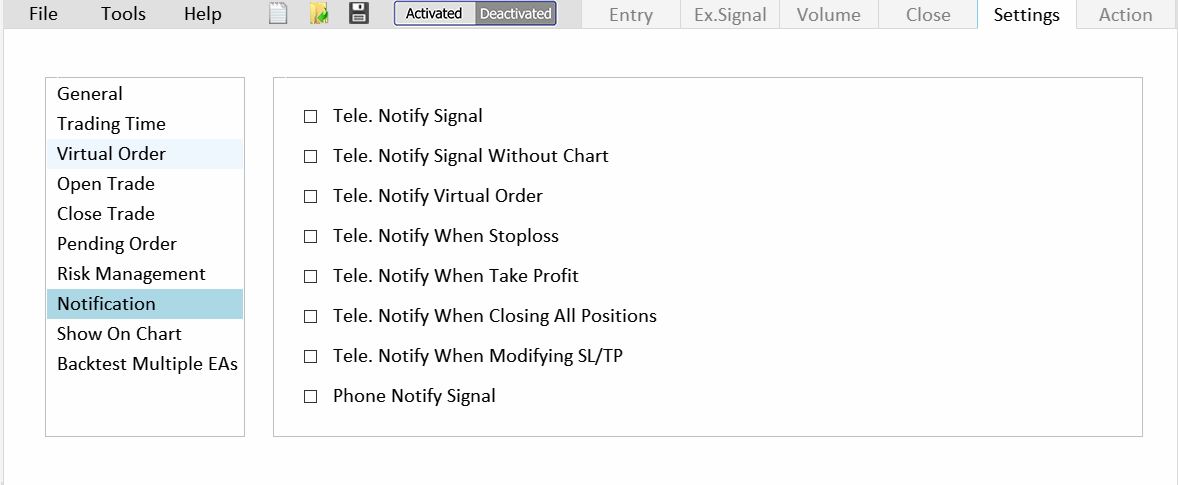
Task: Switch EA state to Deactivated
Action: pos(515,14)
